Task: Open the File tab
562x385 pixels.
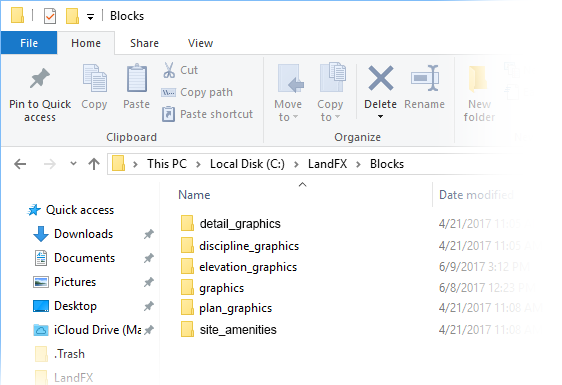Action: pos(29,43)
